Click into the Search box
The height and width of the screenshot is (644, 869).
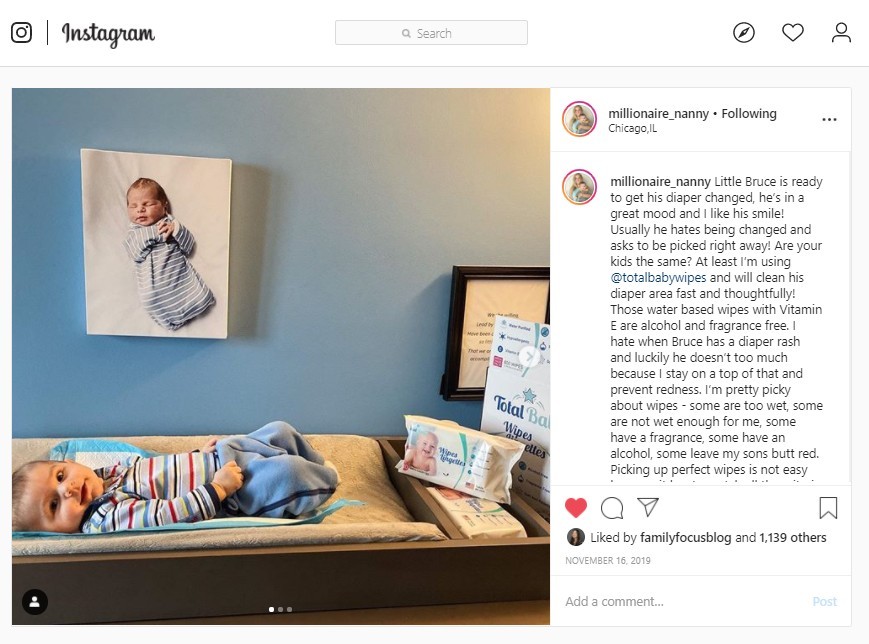431,33
